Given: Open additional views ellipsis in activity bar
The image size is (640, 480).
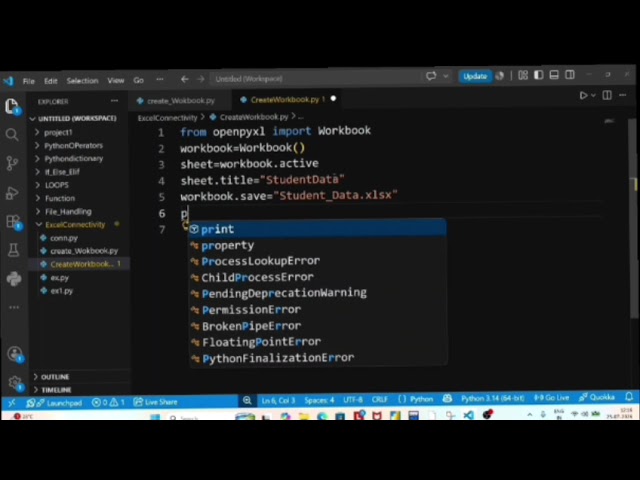Looking at the screenshot, I should click(14, 307).
